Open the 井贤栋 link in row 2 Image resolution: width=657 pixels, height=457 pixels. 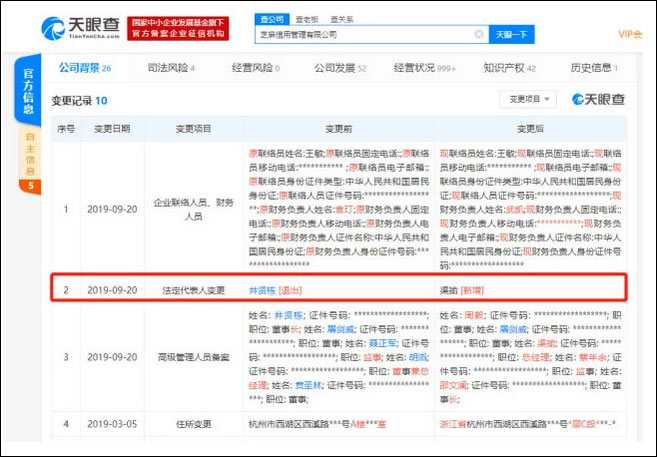[262, 290]
